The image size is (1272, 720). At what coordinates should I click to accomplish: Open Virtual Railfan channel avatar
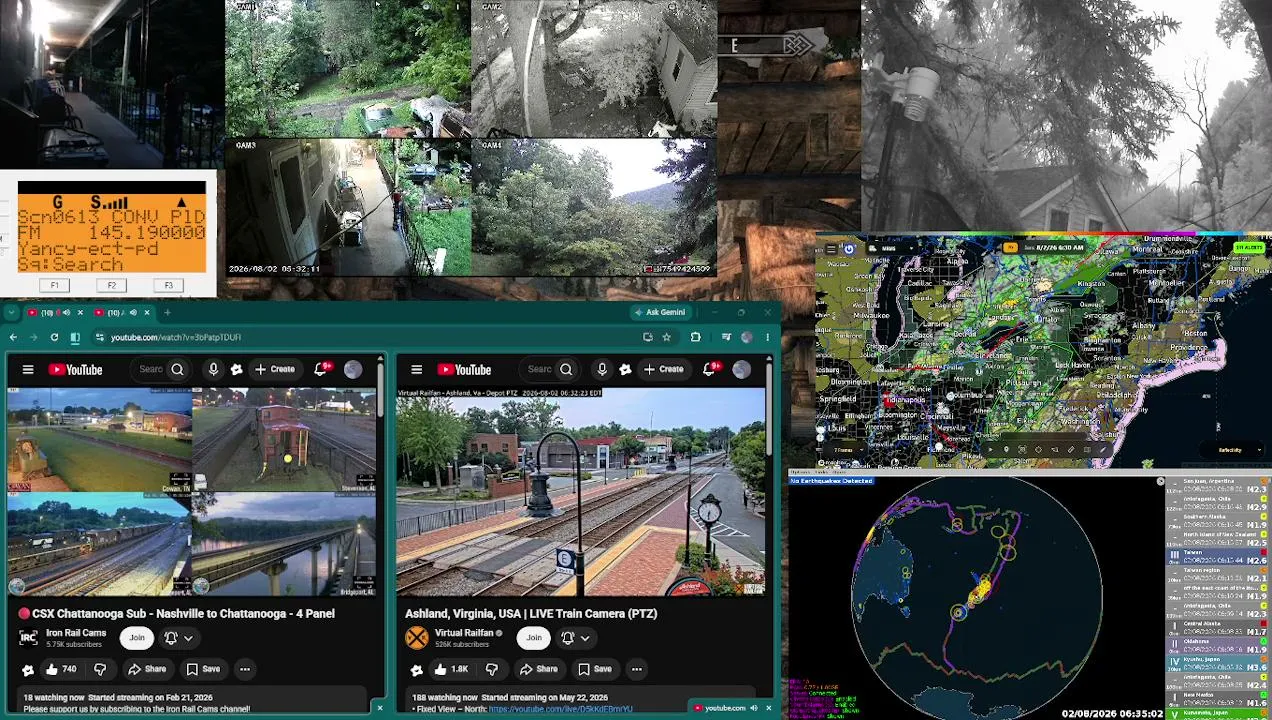[x=416, y=637]
